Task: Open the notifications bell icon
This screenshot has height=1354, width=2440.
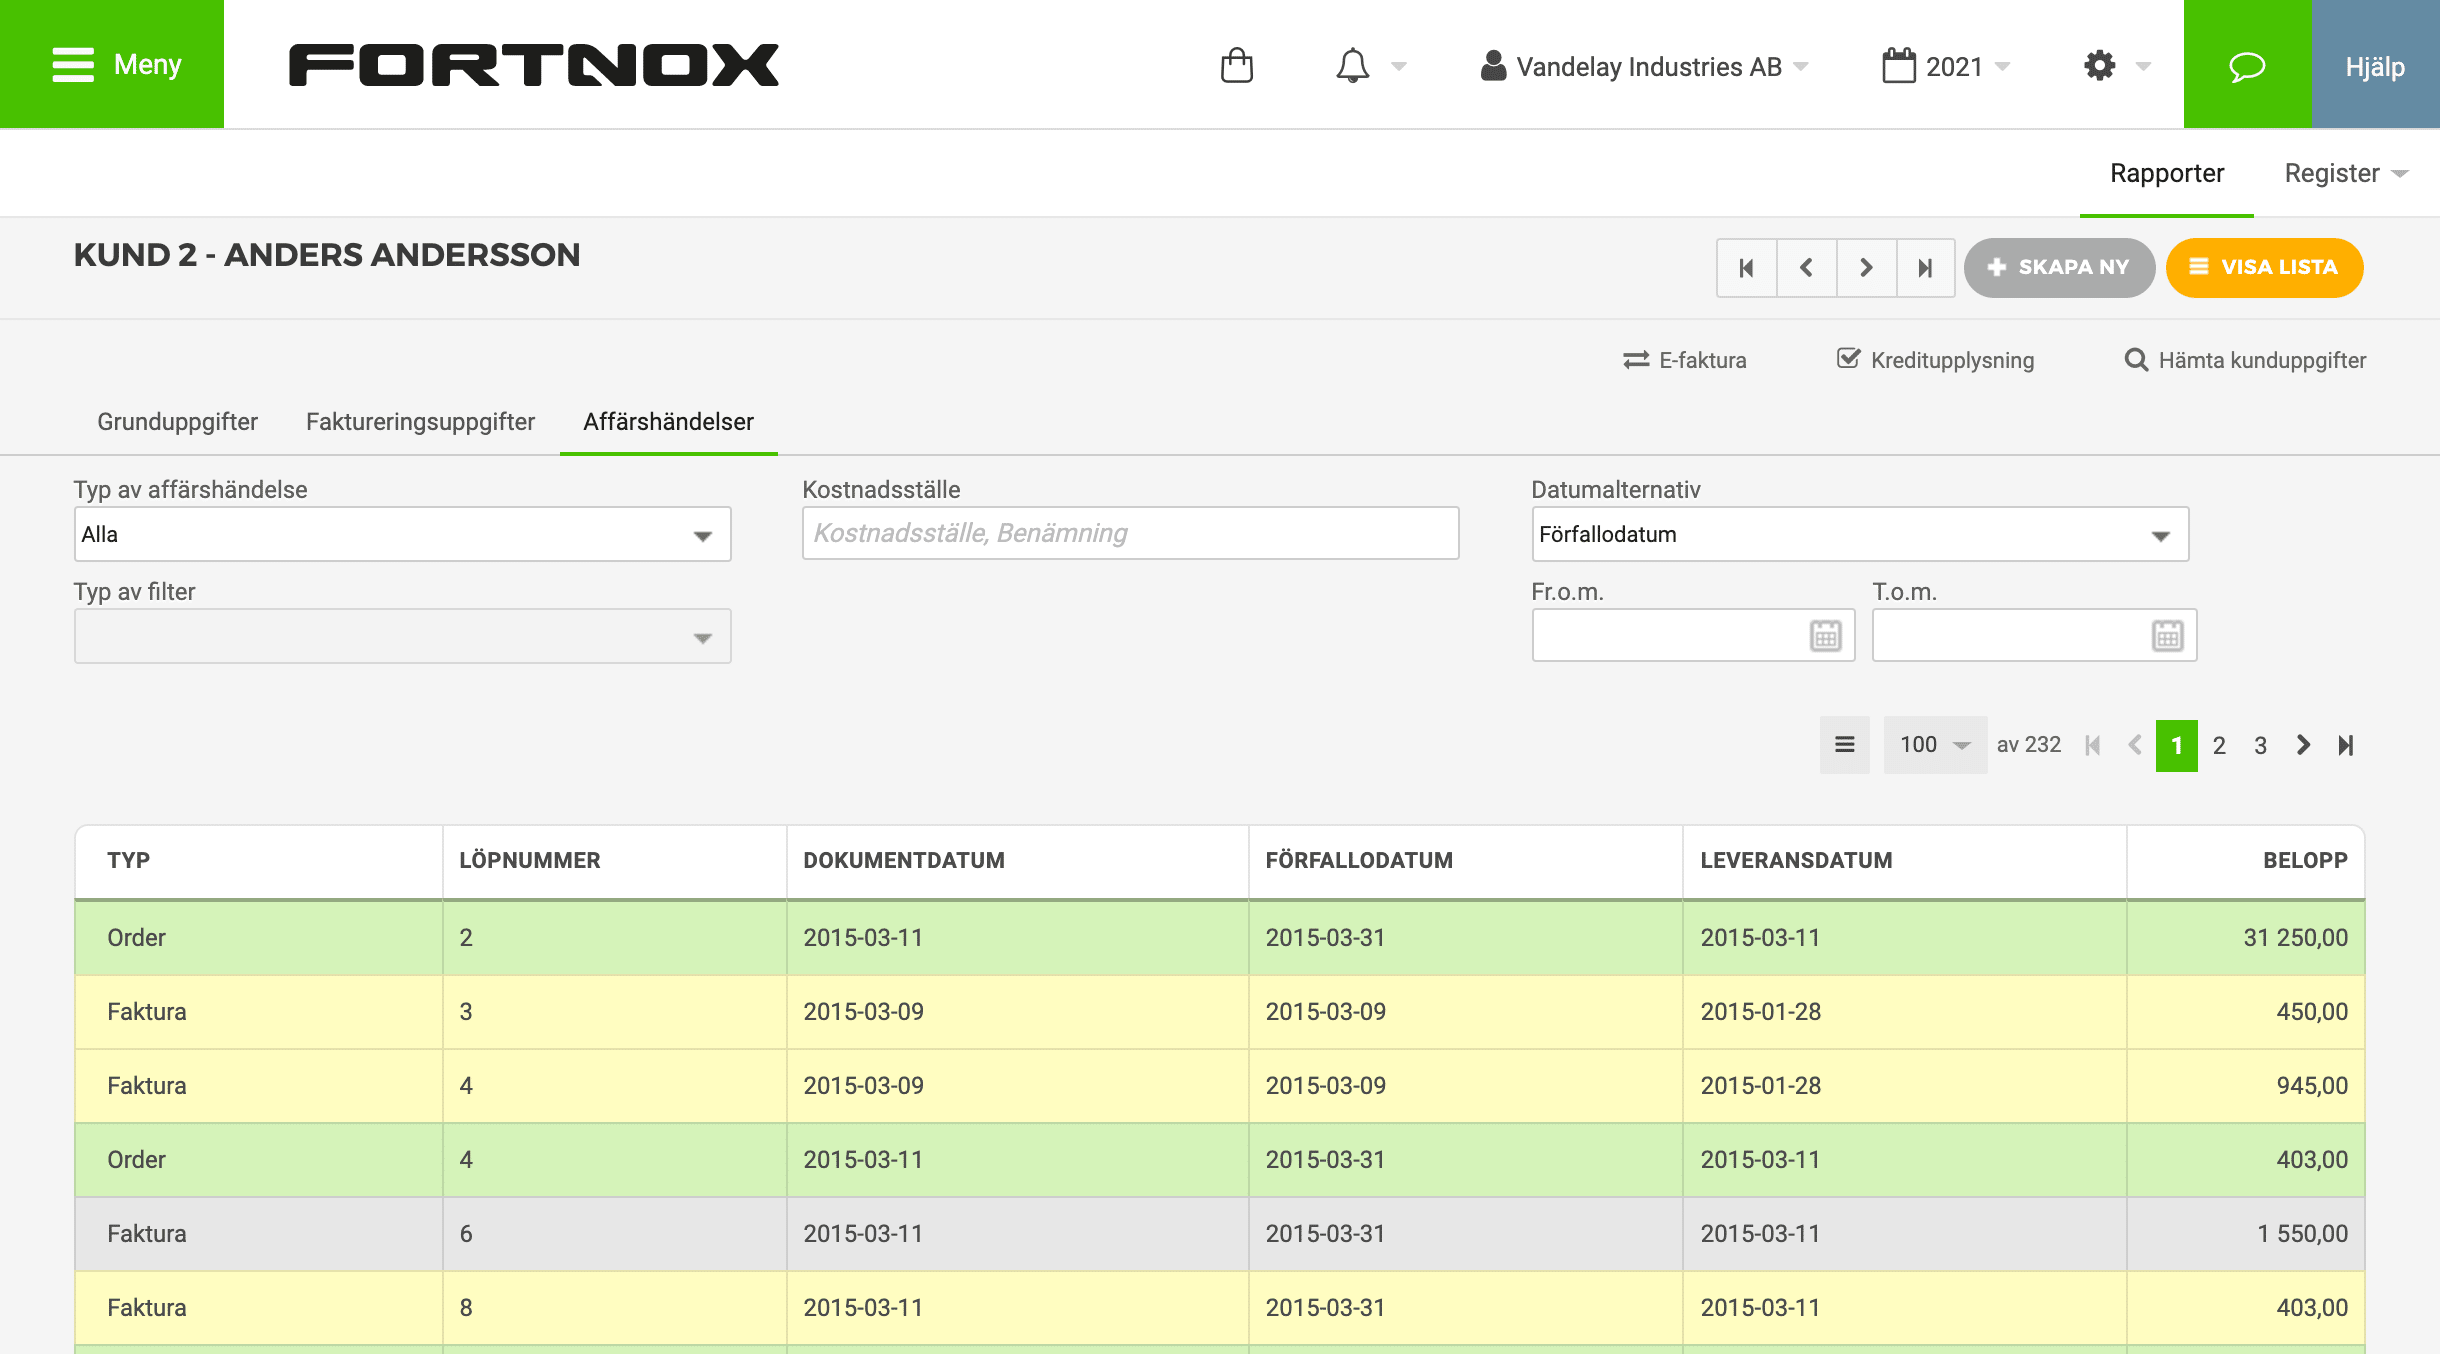Action: coord(1353,65)
